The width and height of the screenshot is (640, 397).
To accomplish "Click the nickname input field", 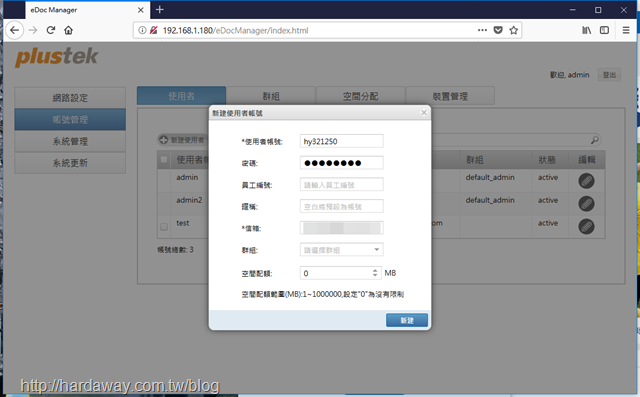I will (341, 206).
